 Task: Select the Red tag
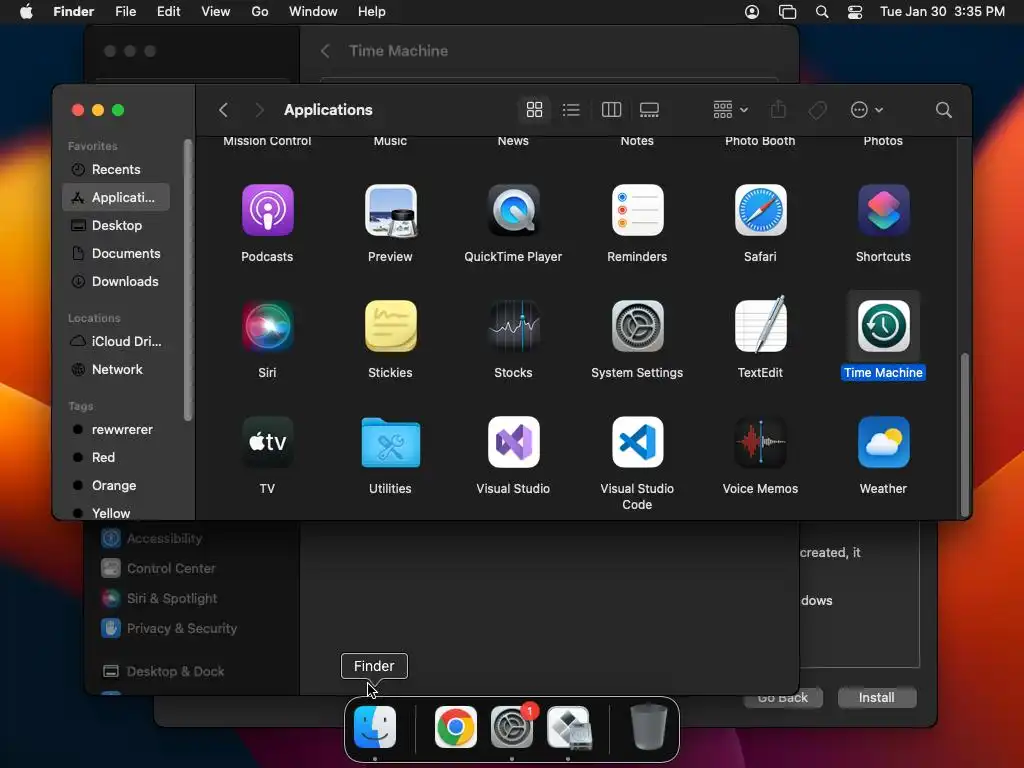[x=116, y=458]
